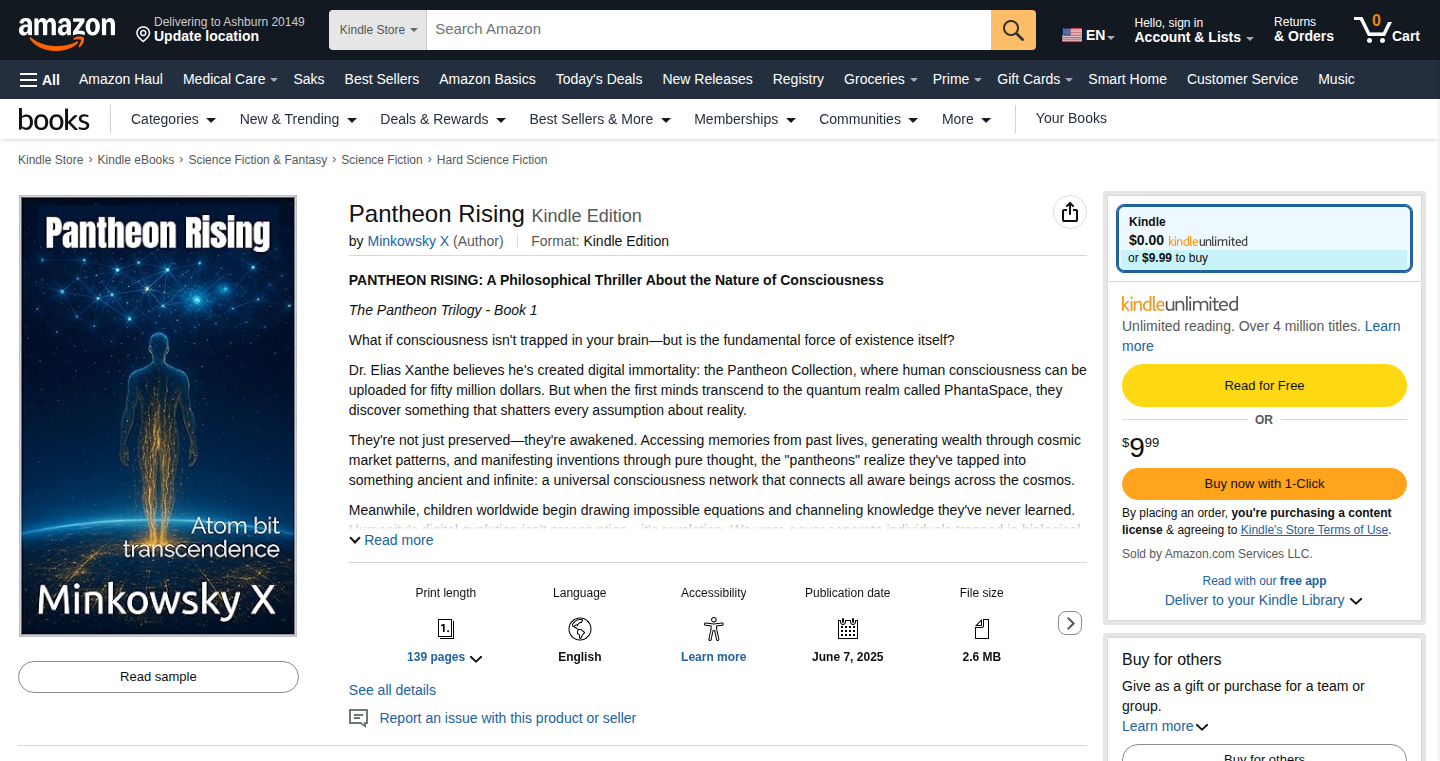Open Amazon Haul in nav bar
Viewport: 1440px width, 761px height.
121,79
